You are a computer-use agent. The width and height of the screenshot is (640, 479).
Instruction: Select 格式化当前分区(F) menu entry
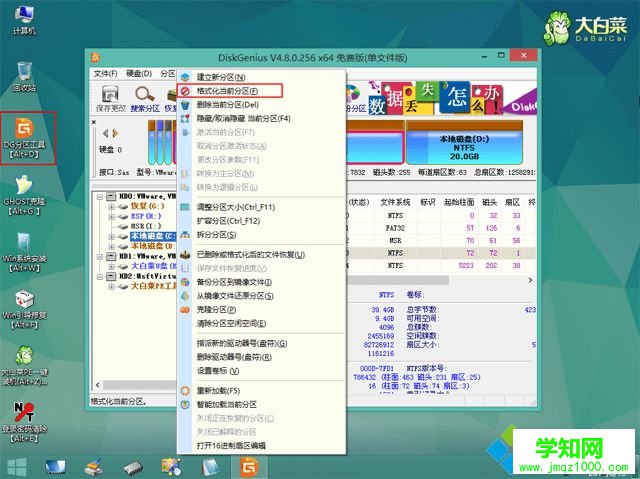point(261,91)
